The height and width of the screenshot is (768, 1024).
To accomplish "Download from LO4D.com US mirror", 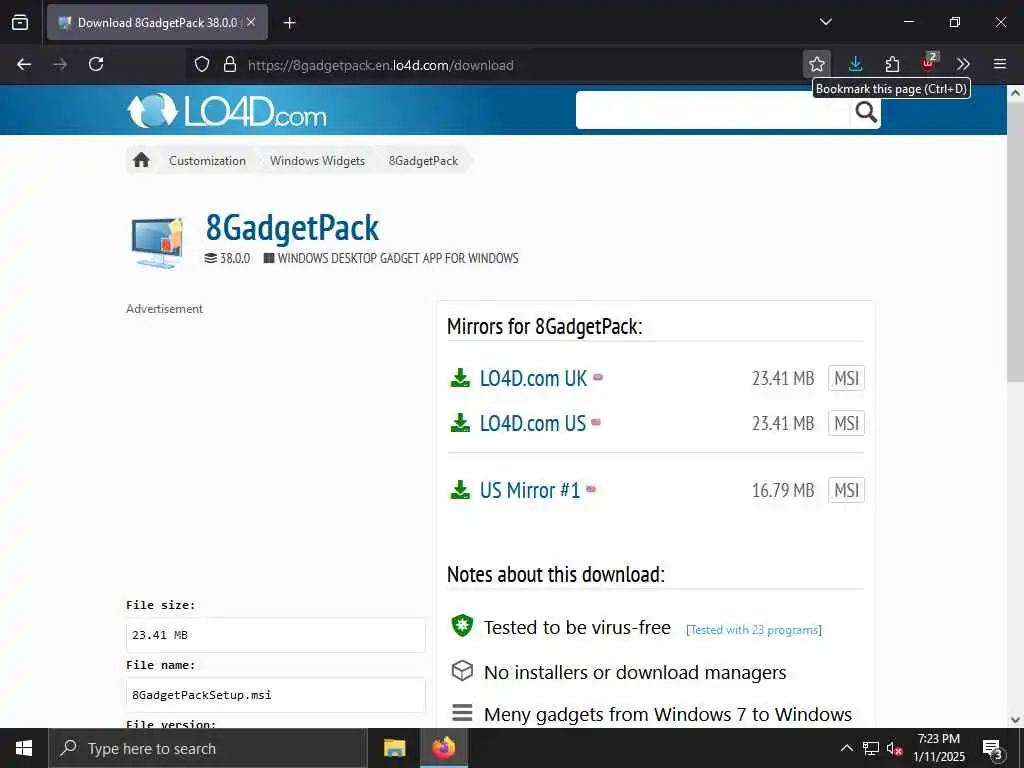I will [x=532, y=423].
